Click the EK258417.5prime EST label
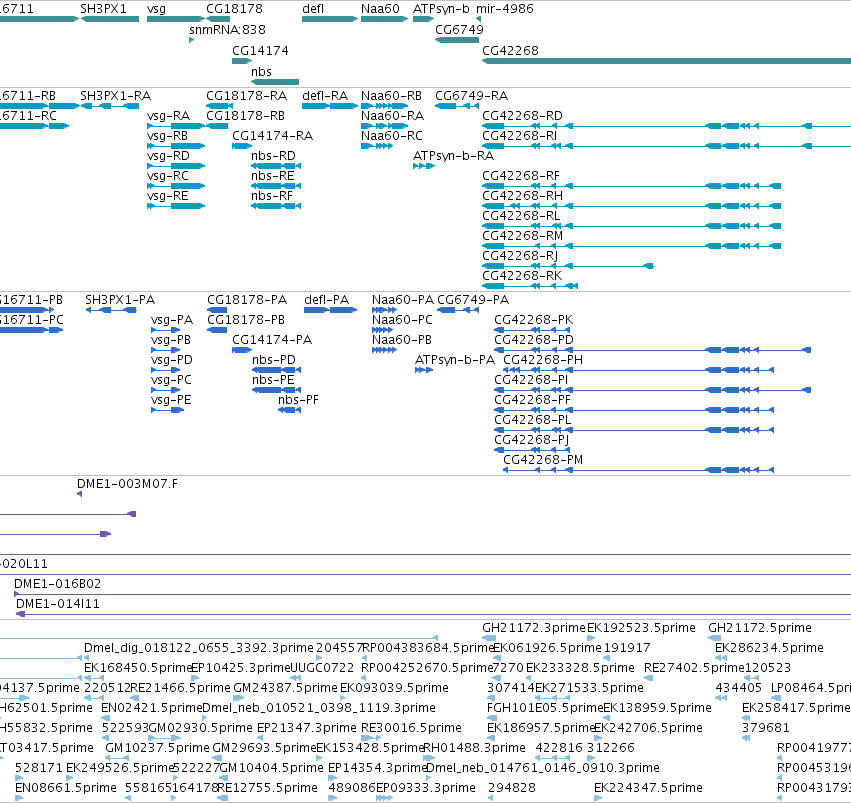 pos(796,708)
